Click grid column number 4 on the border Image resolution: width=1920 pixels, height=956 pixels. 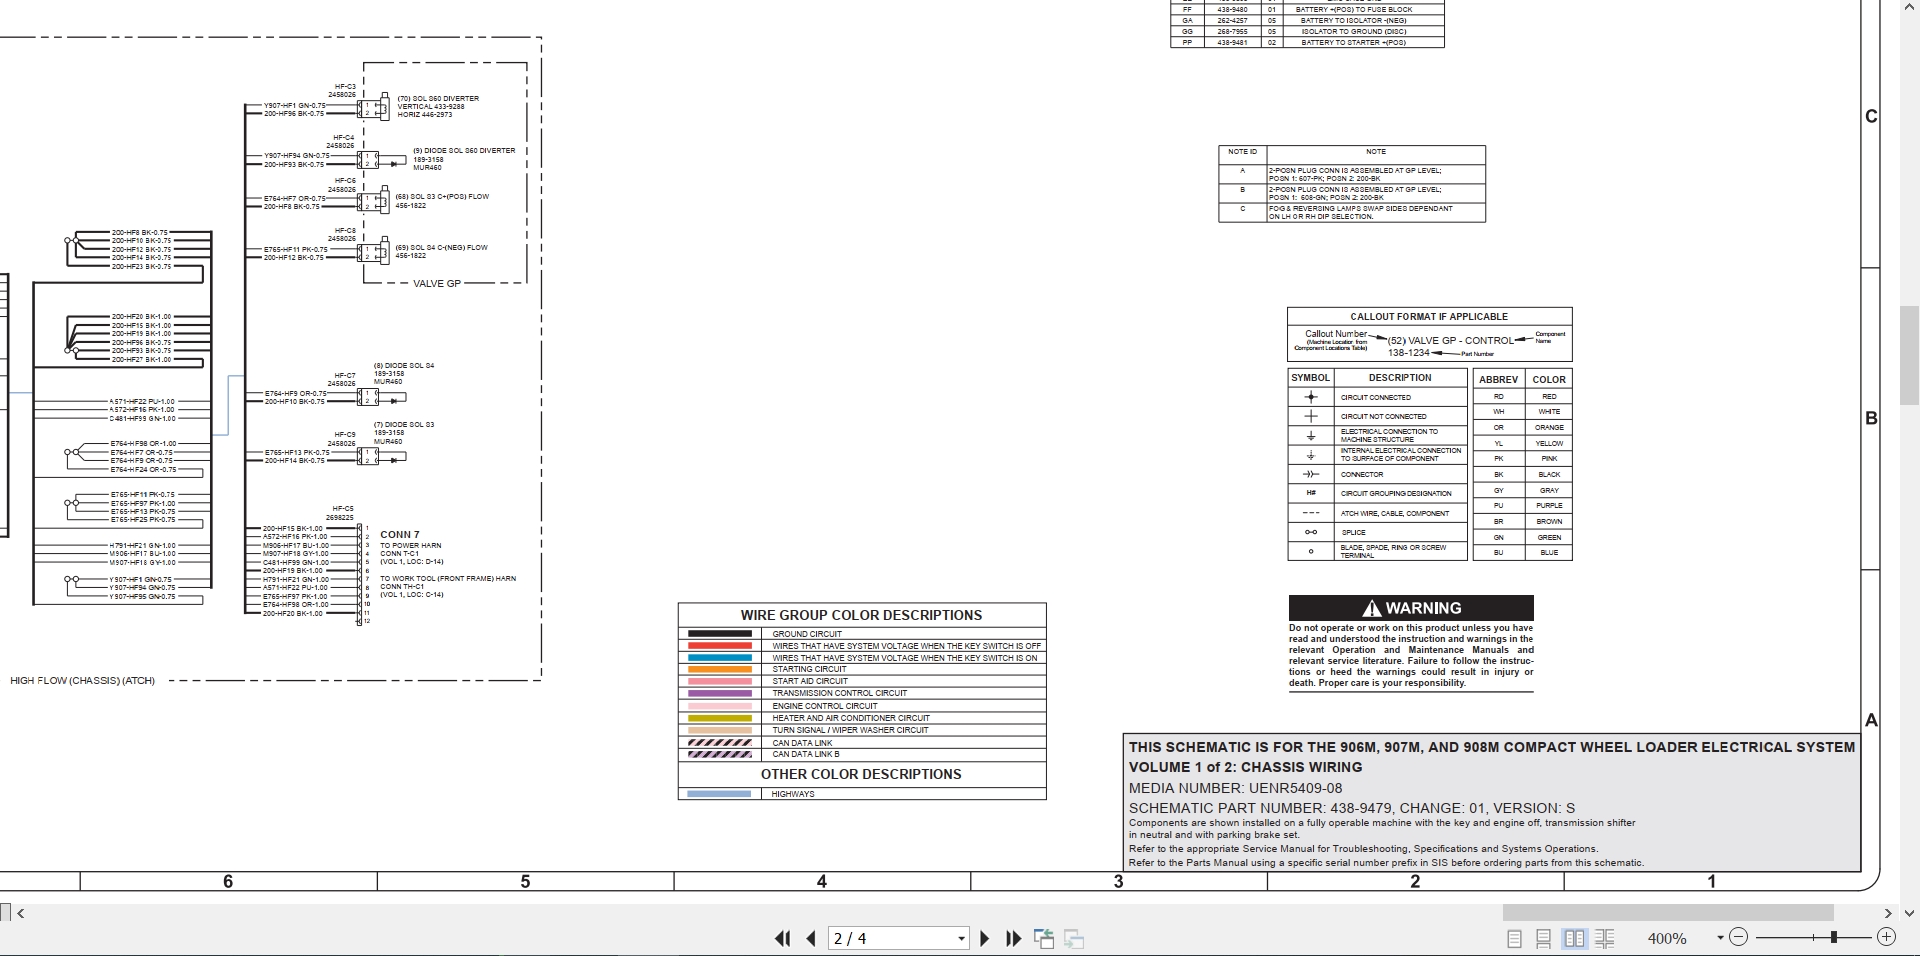(822, 881)
